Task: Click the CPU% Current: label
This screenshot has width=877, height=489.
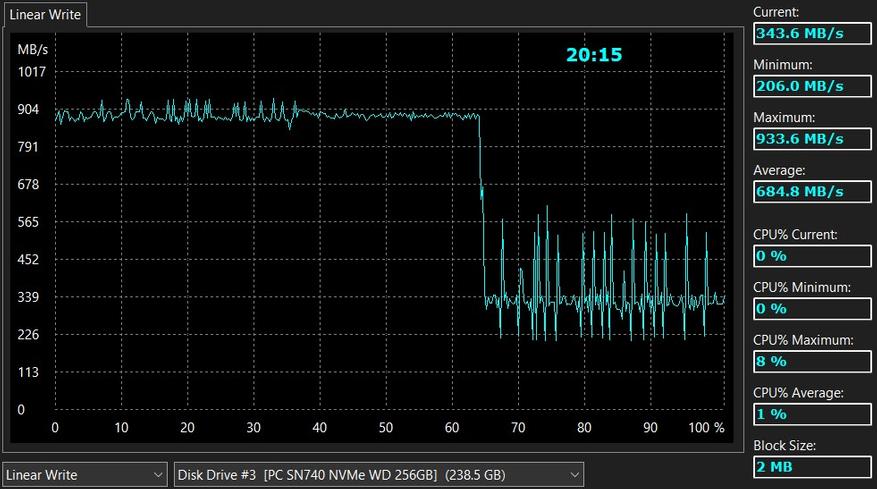Action: coord(795,234)
